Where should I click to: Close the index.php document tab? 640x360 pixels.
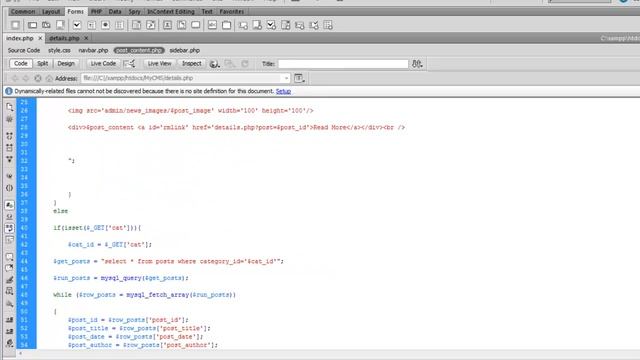pos(40,38)
